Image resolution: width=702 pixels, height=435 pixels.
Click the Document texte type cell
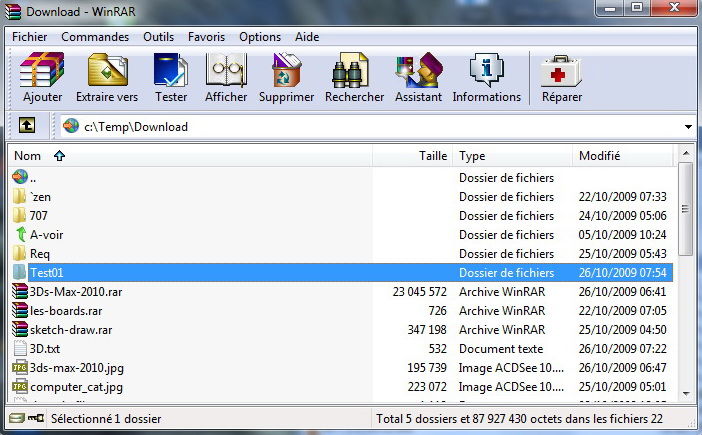(501, 349)
